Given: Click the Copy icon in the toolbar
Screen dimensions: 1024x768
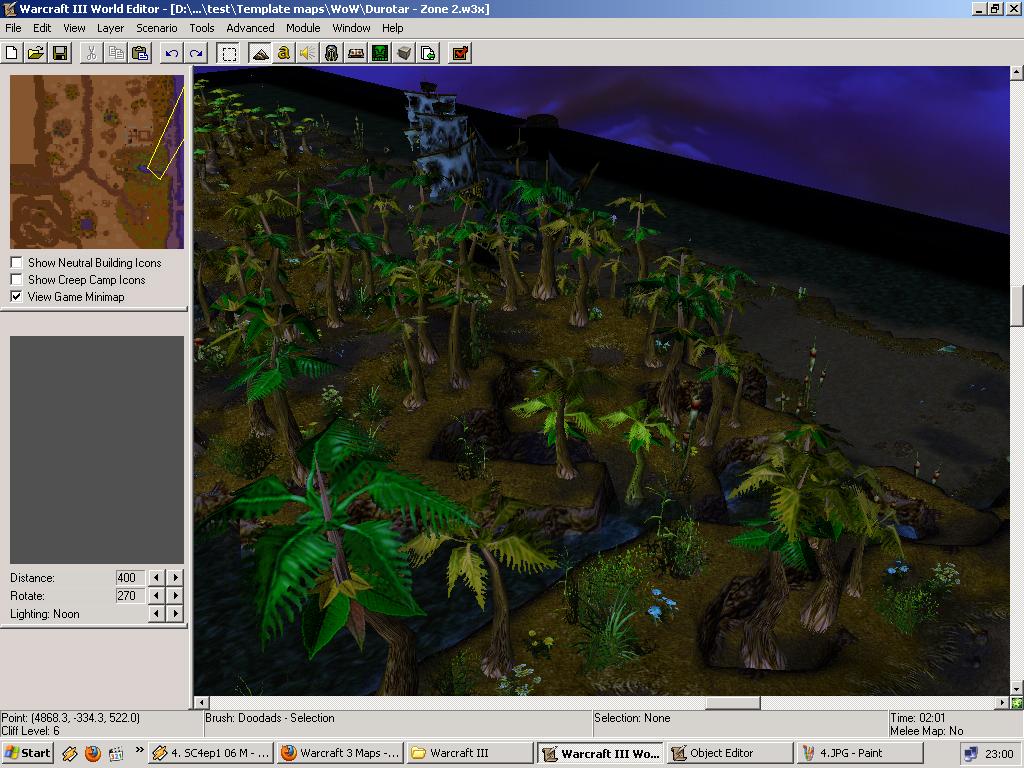Looking at the screenshot, I should (x=116, y=53).
